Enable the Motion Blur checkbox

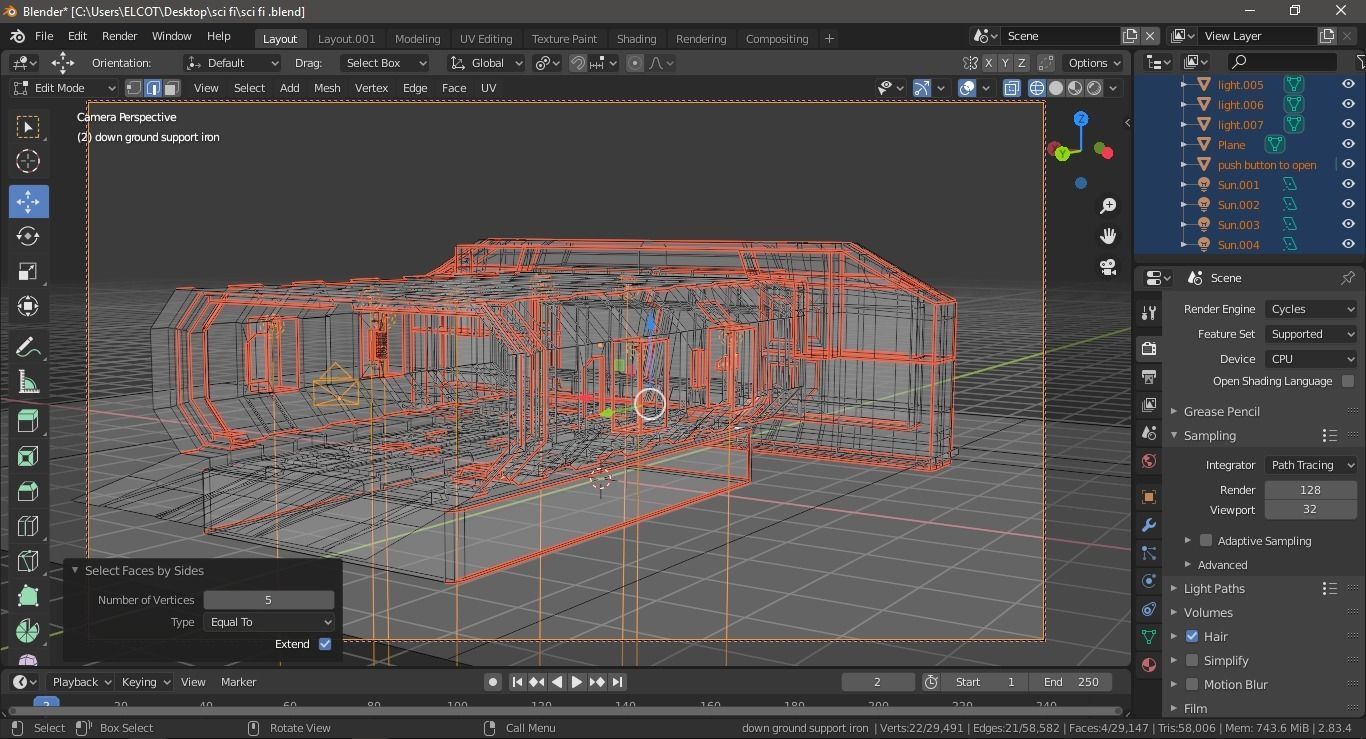click(x=1192, y=684)
